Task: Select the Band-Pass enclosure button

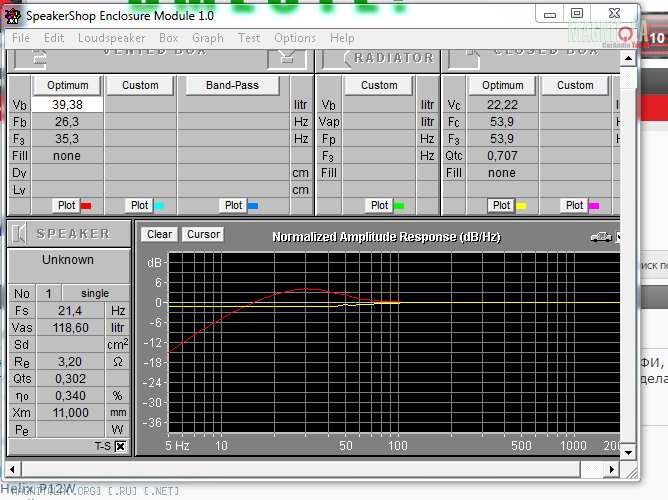Action: [x=233, y=85]
